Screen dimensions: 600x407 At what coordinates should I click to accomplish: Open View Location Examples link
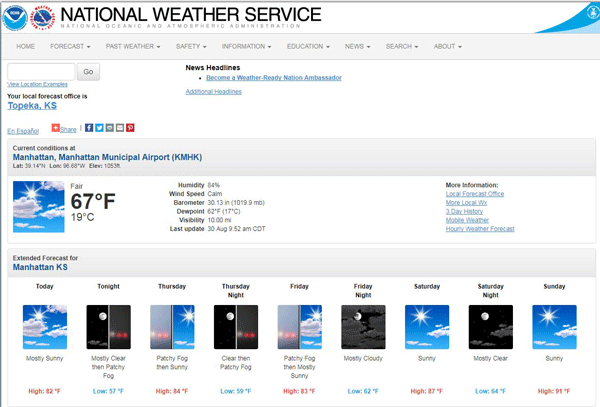tap(37, 84)
